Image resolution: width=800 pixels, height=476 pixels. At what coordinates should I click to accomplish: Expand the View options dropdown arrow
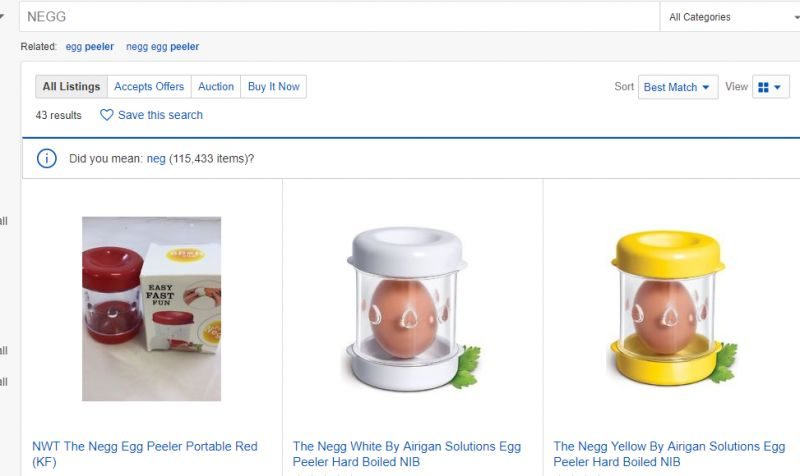[x=778, y=87]
